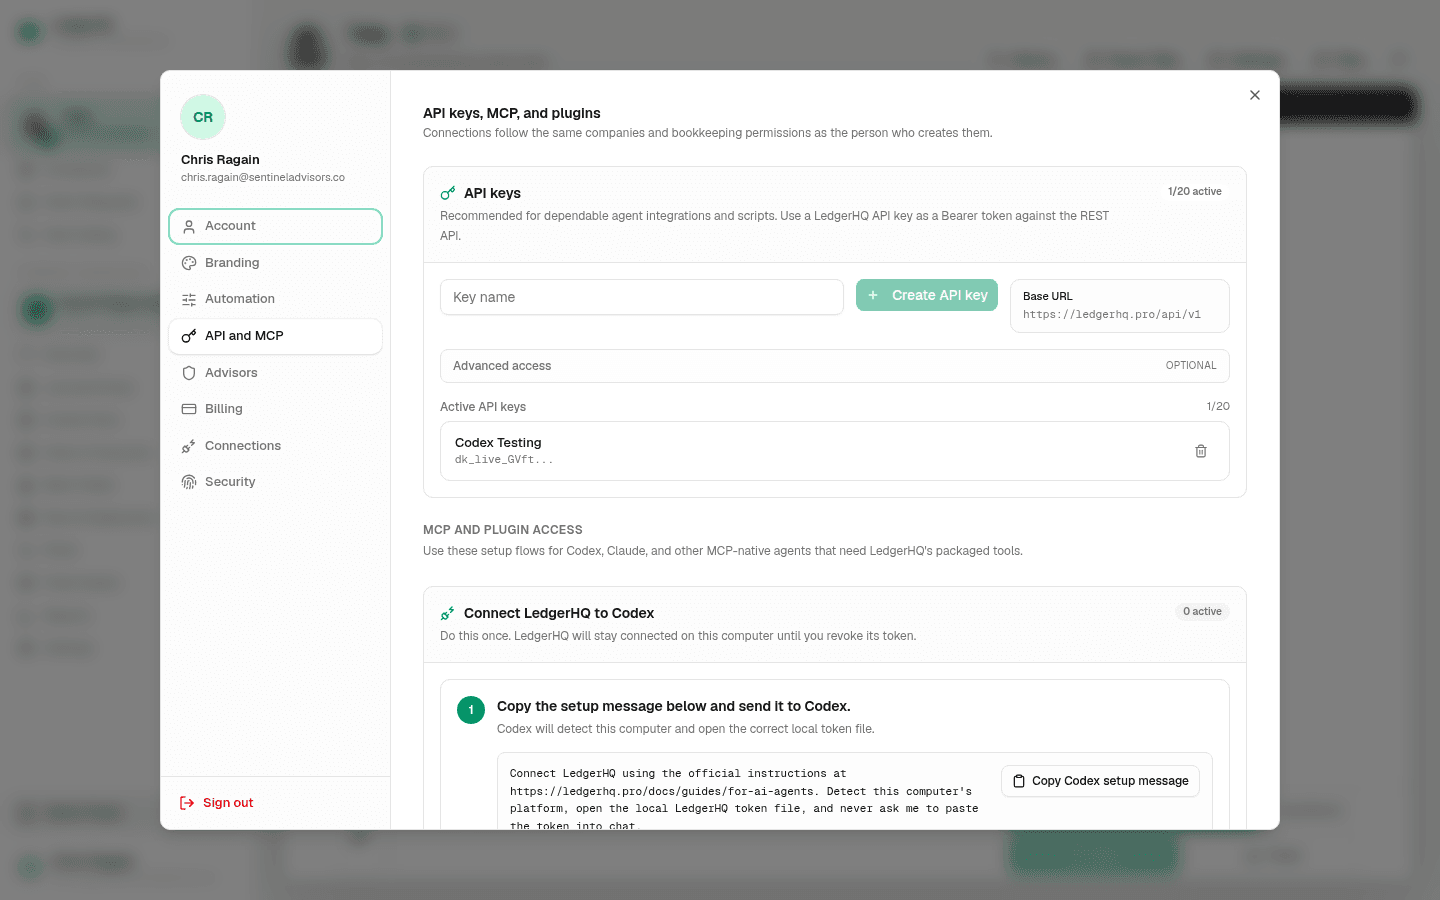Open the Branding settings section

point(275,263)
